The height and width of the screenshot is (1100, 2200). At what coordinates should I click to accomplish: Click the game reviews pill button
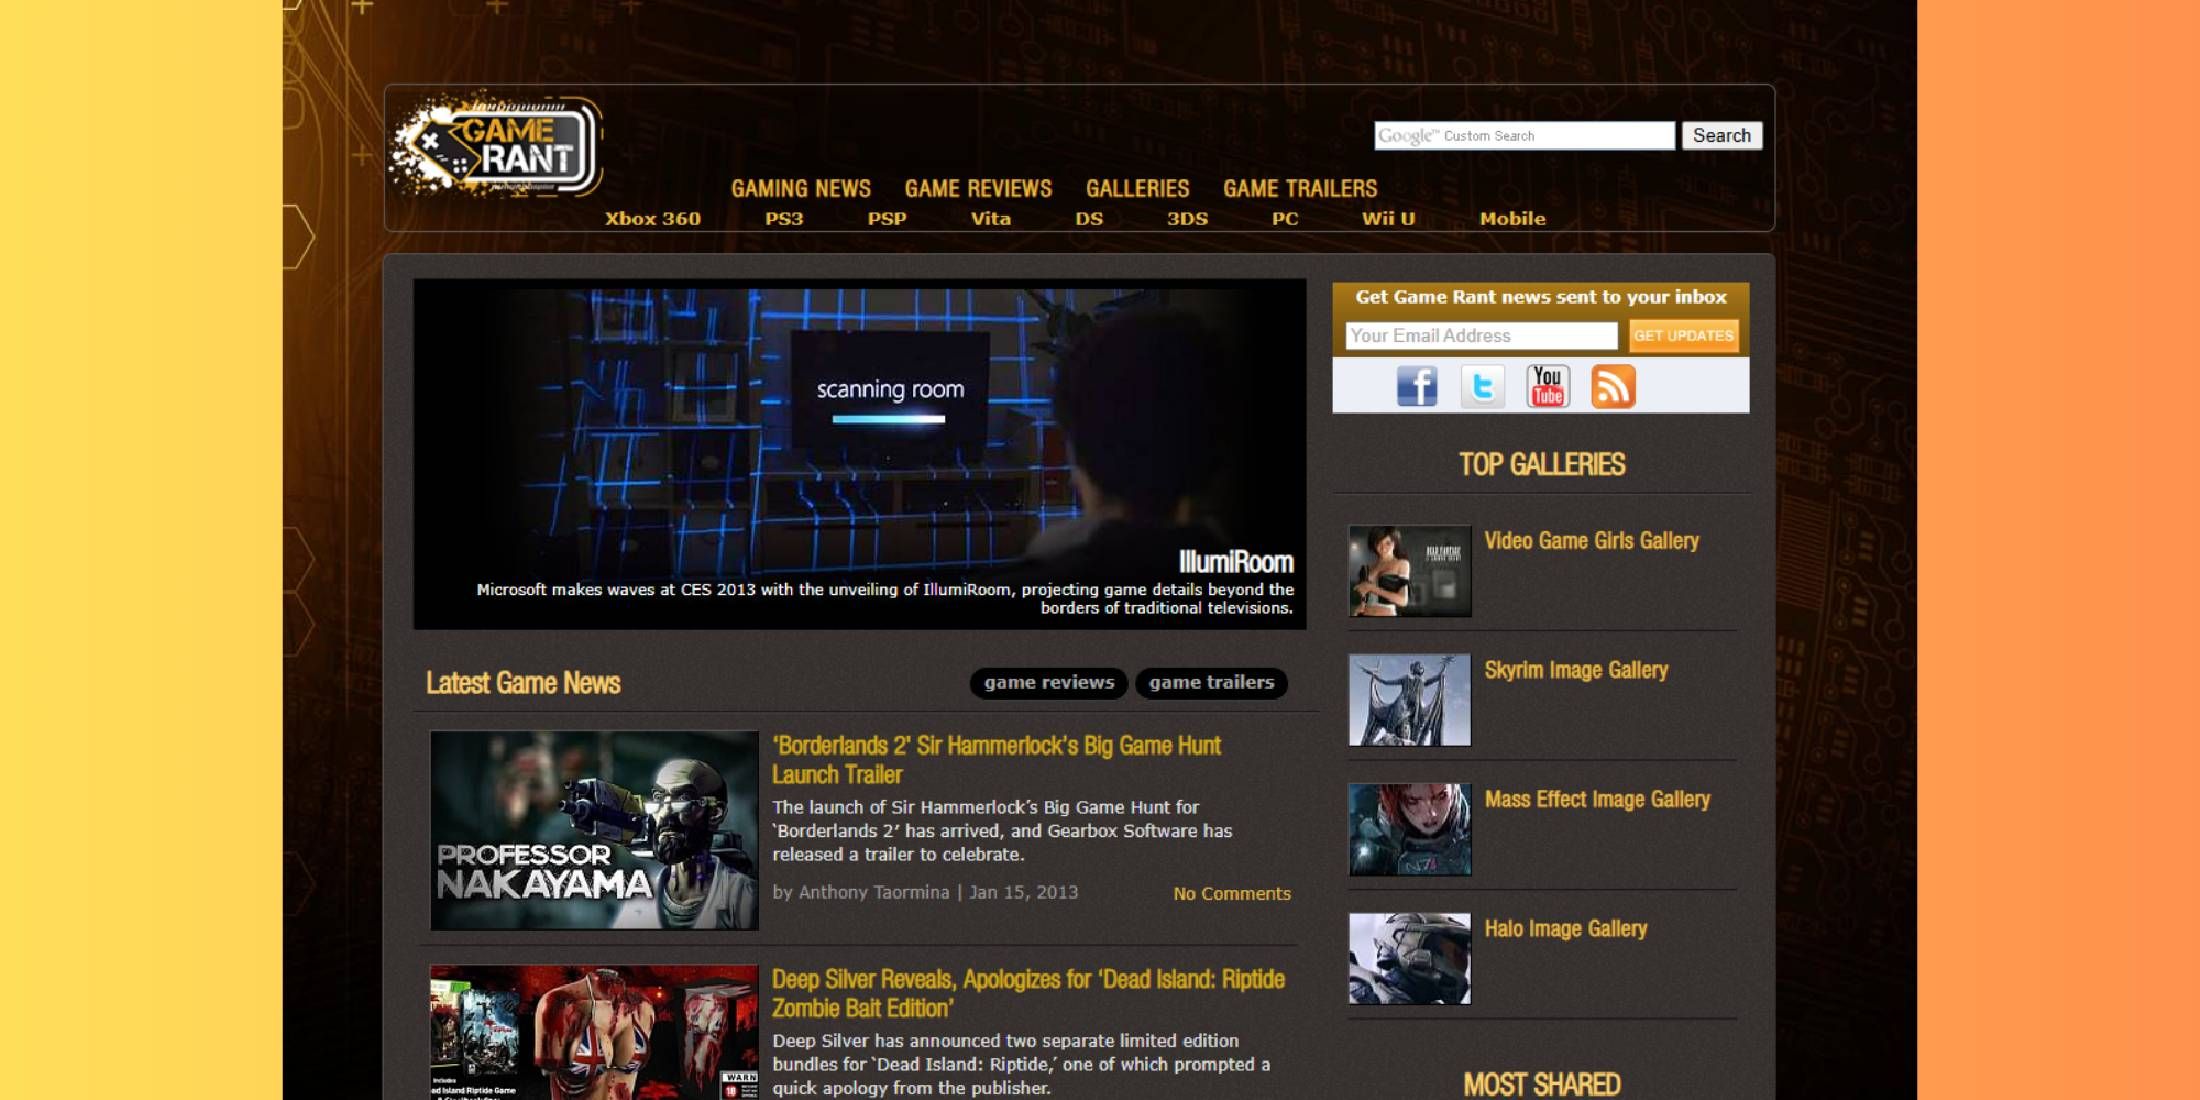(1049, 683)
